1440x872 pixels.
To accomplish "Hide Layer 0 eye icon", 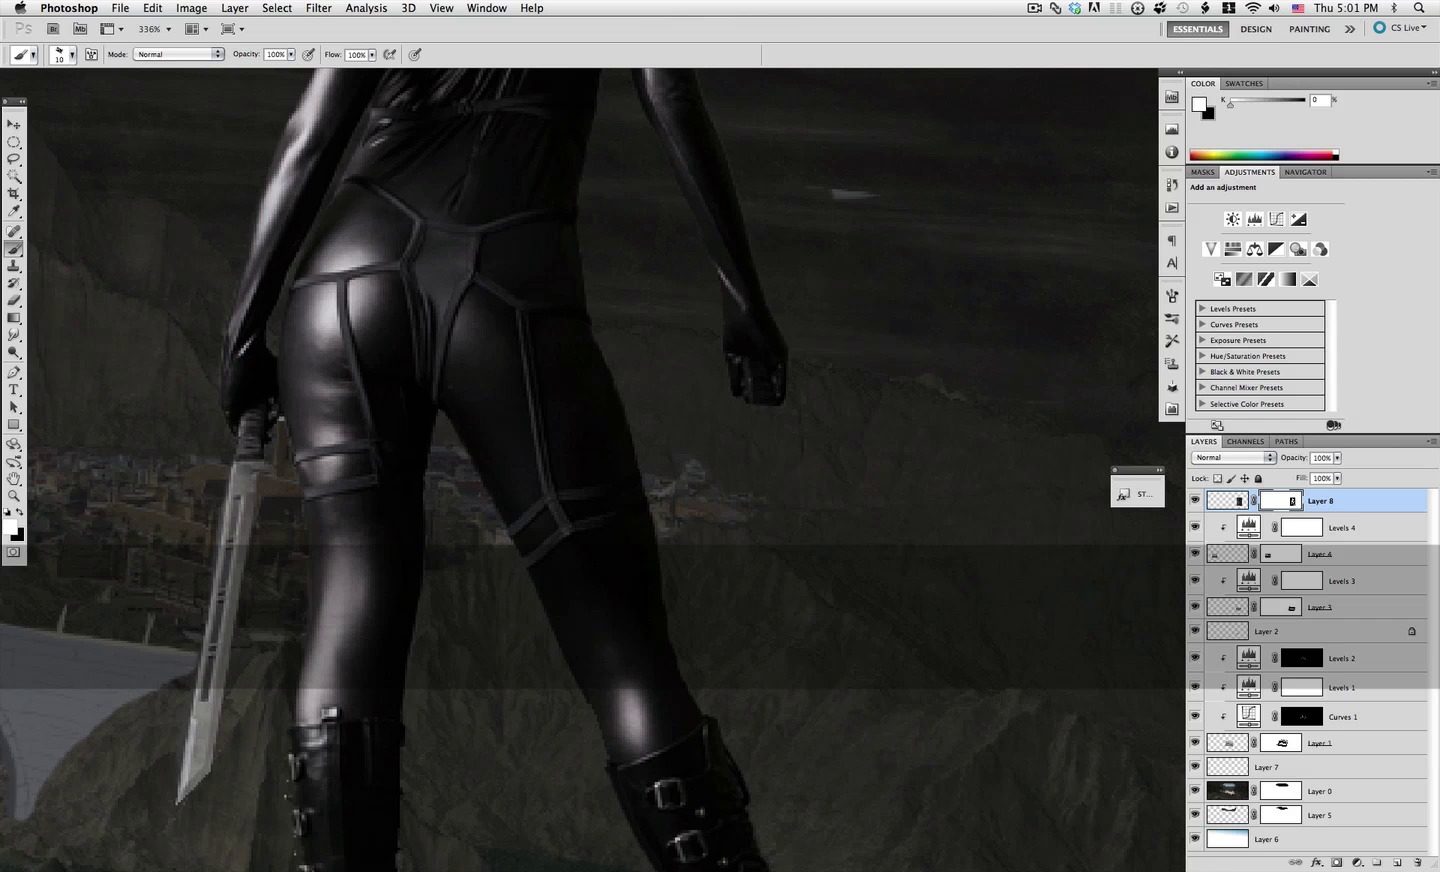I will click(x=1195, y=791).
